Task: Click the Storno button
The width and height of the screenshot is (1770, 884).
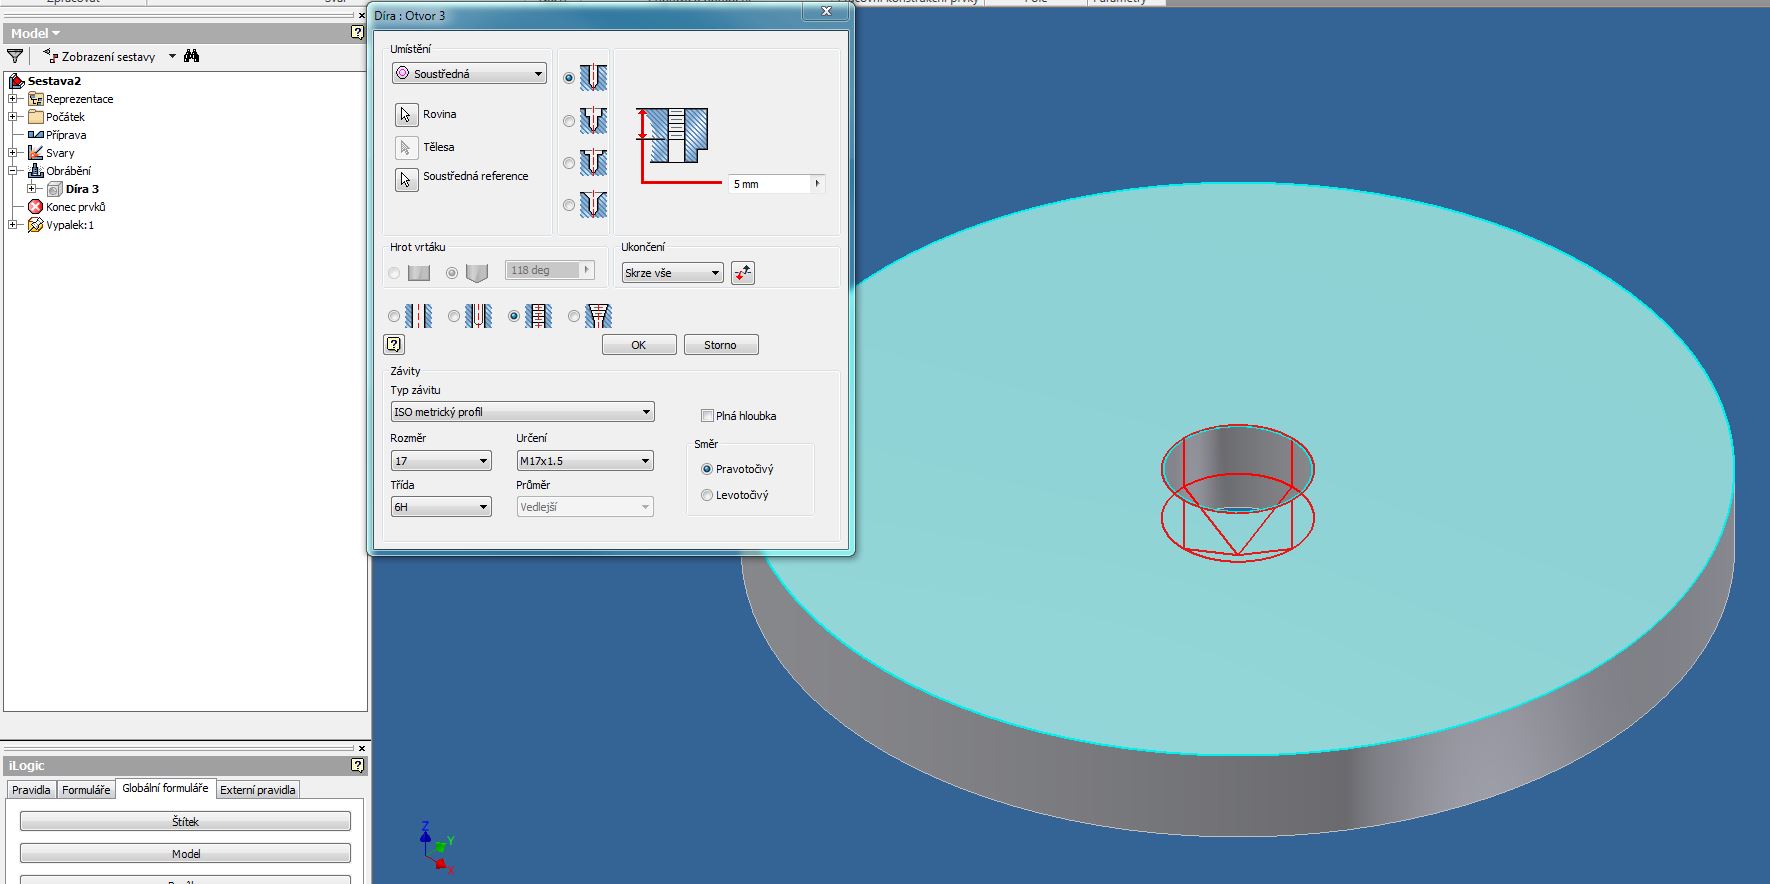Action: coord(720,345)
